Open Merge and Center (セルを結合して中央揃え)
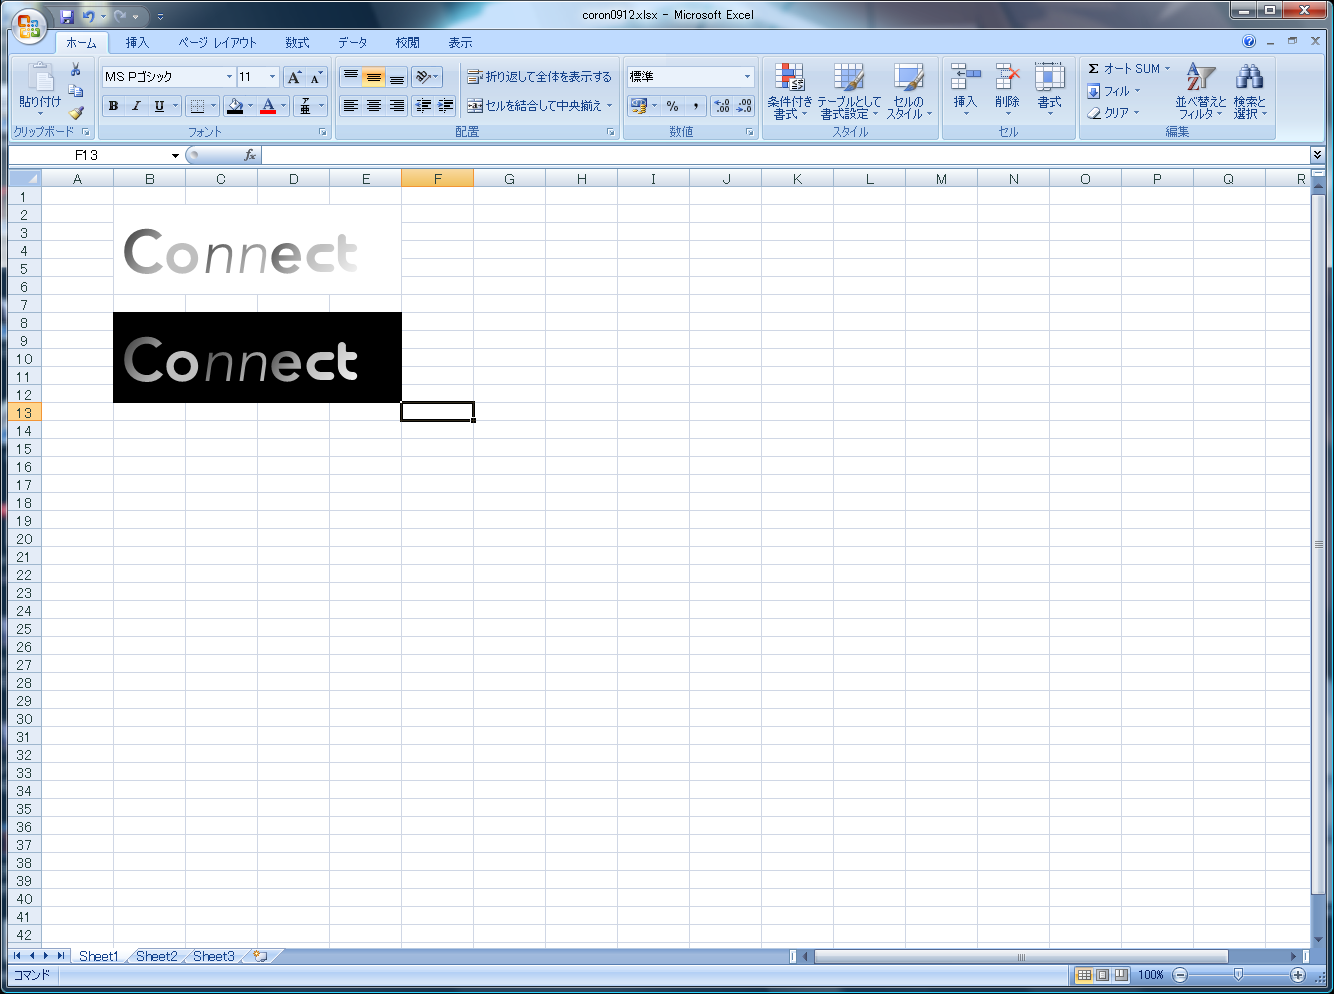Viewport: 1334px width, 994px height. coord(539,106)
